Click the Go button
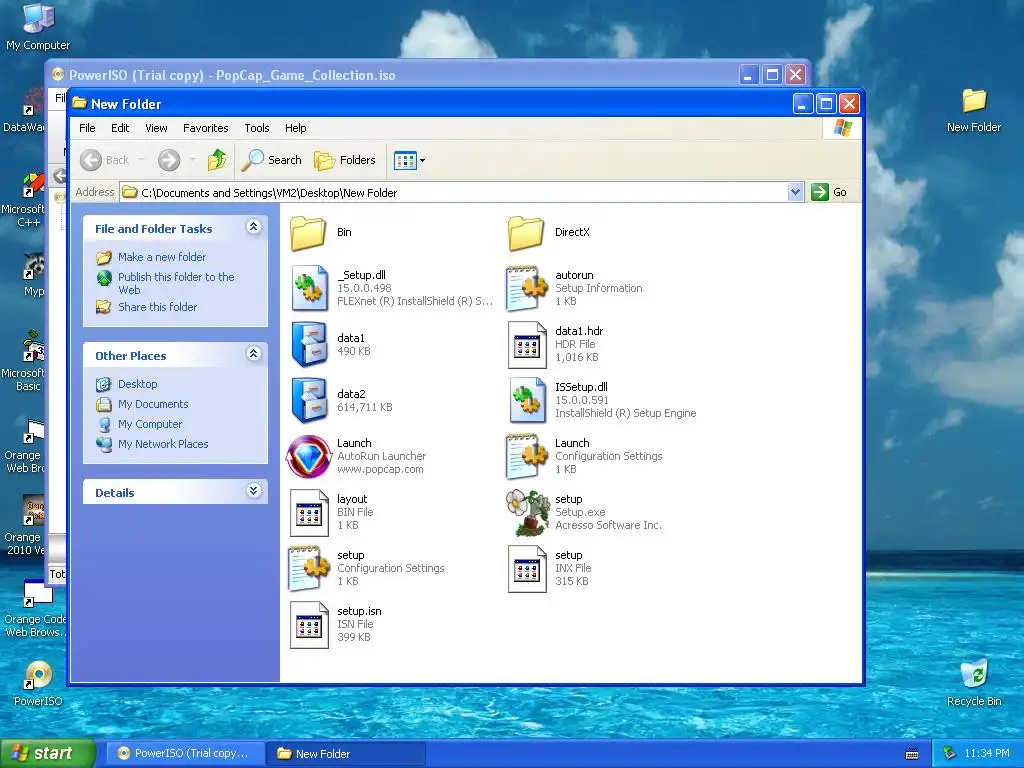The height and width of the screenshot is (768, 1024). coord(829,192)
